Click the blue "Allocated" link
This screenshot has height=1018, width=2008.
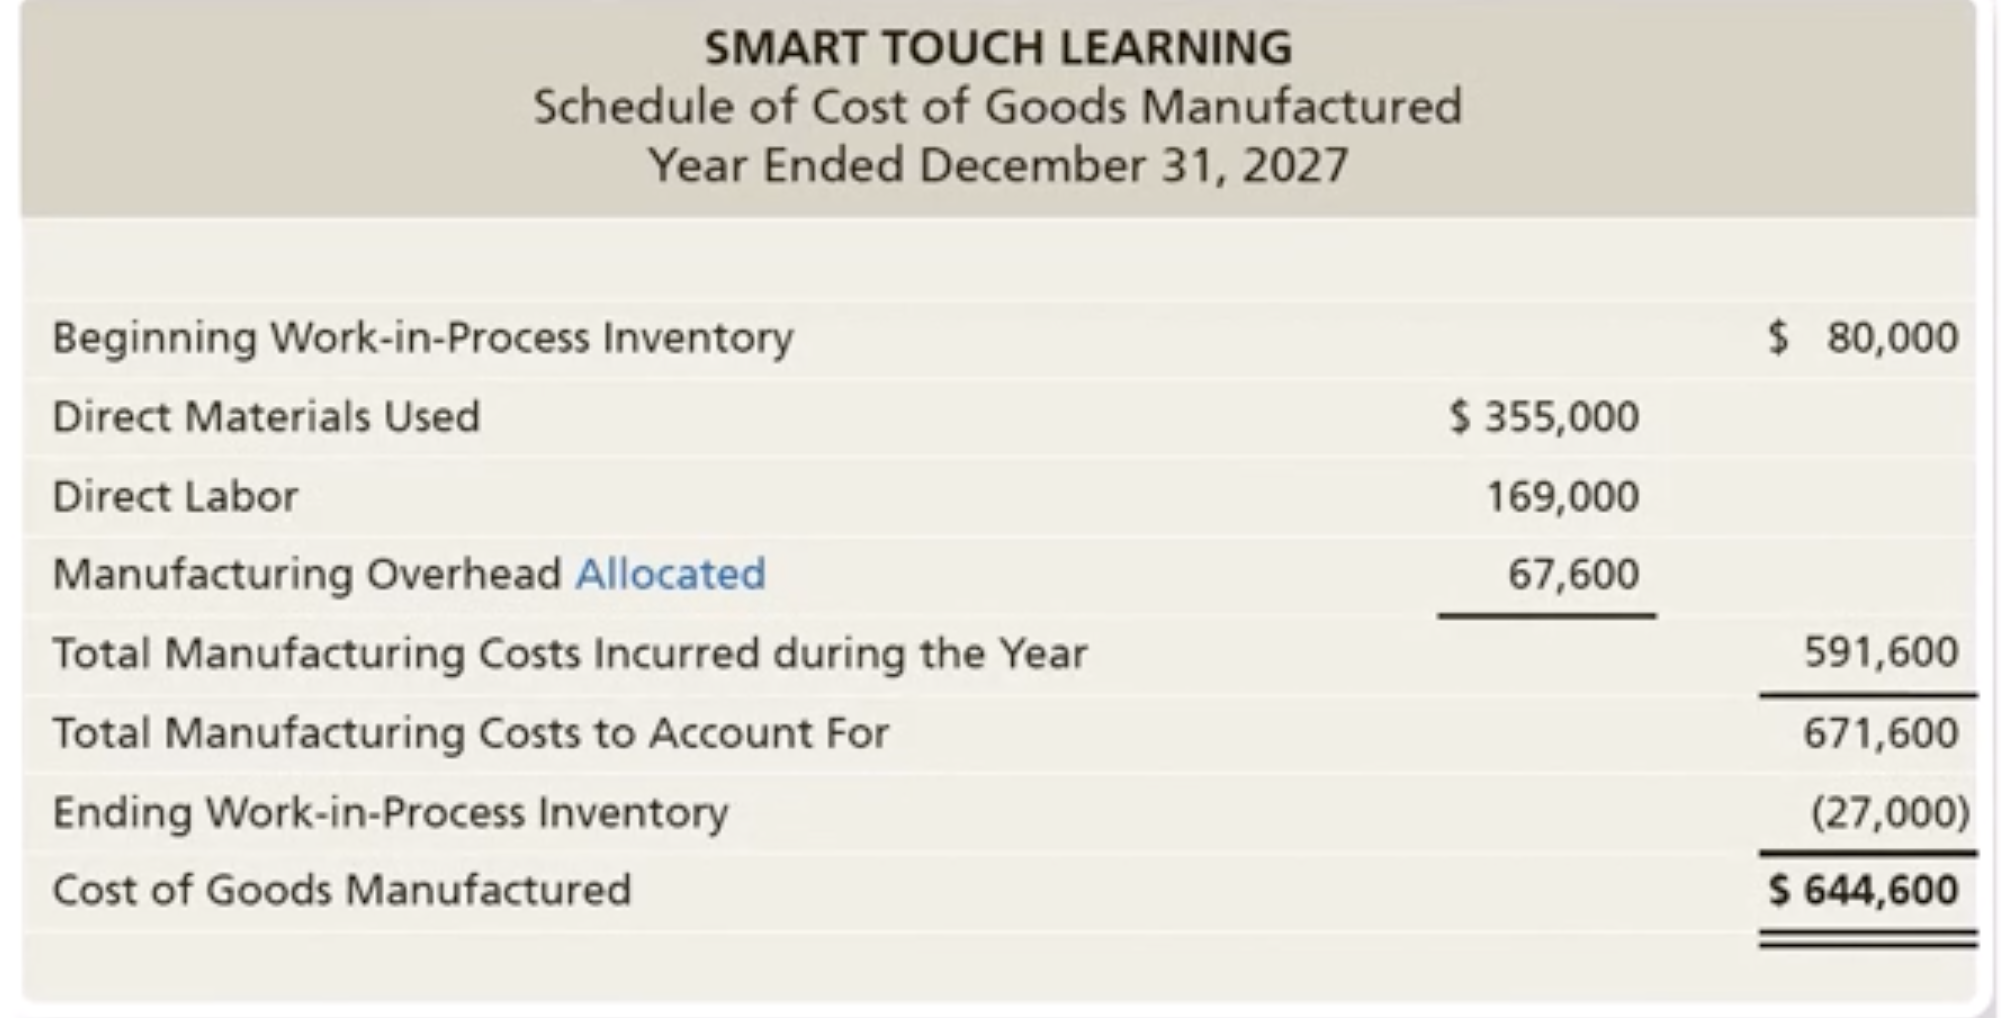[670, 574]
